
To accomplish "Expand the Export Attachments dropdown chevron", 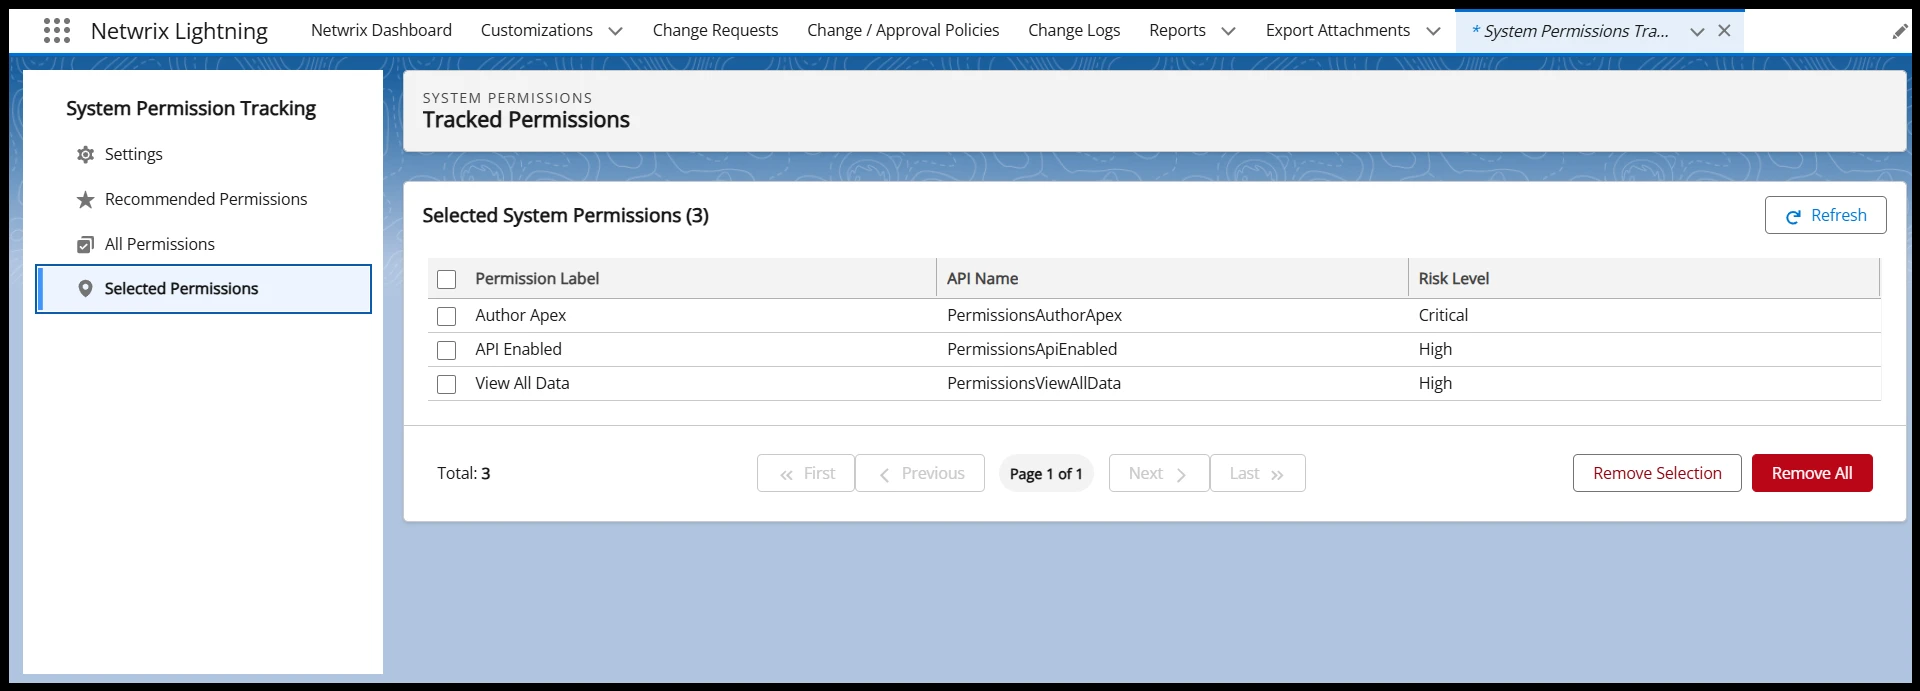I will [1433, 32].
